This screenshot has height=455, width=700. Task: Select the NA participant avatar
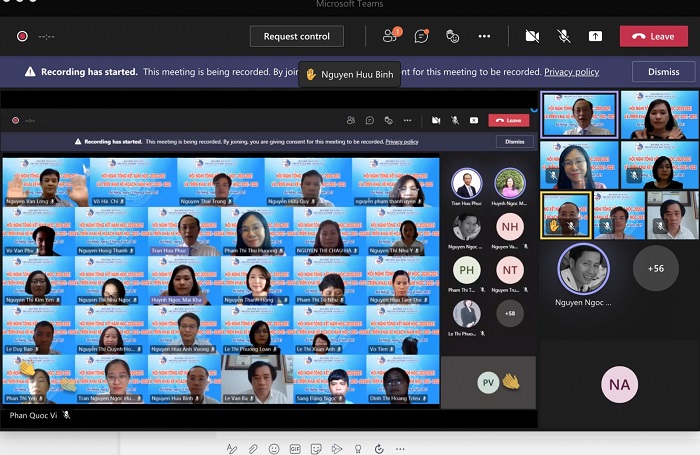(x=619, y=384)
